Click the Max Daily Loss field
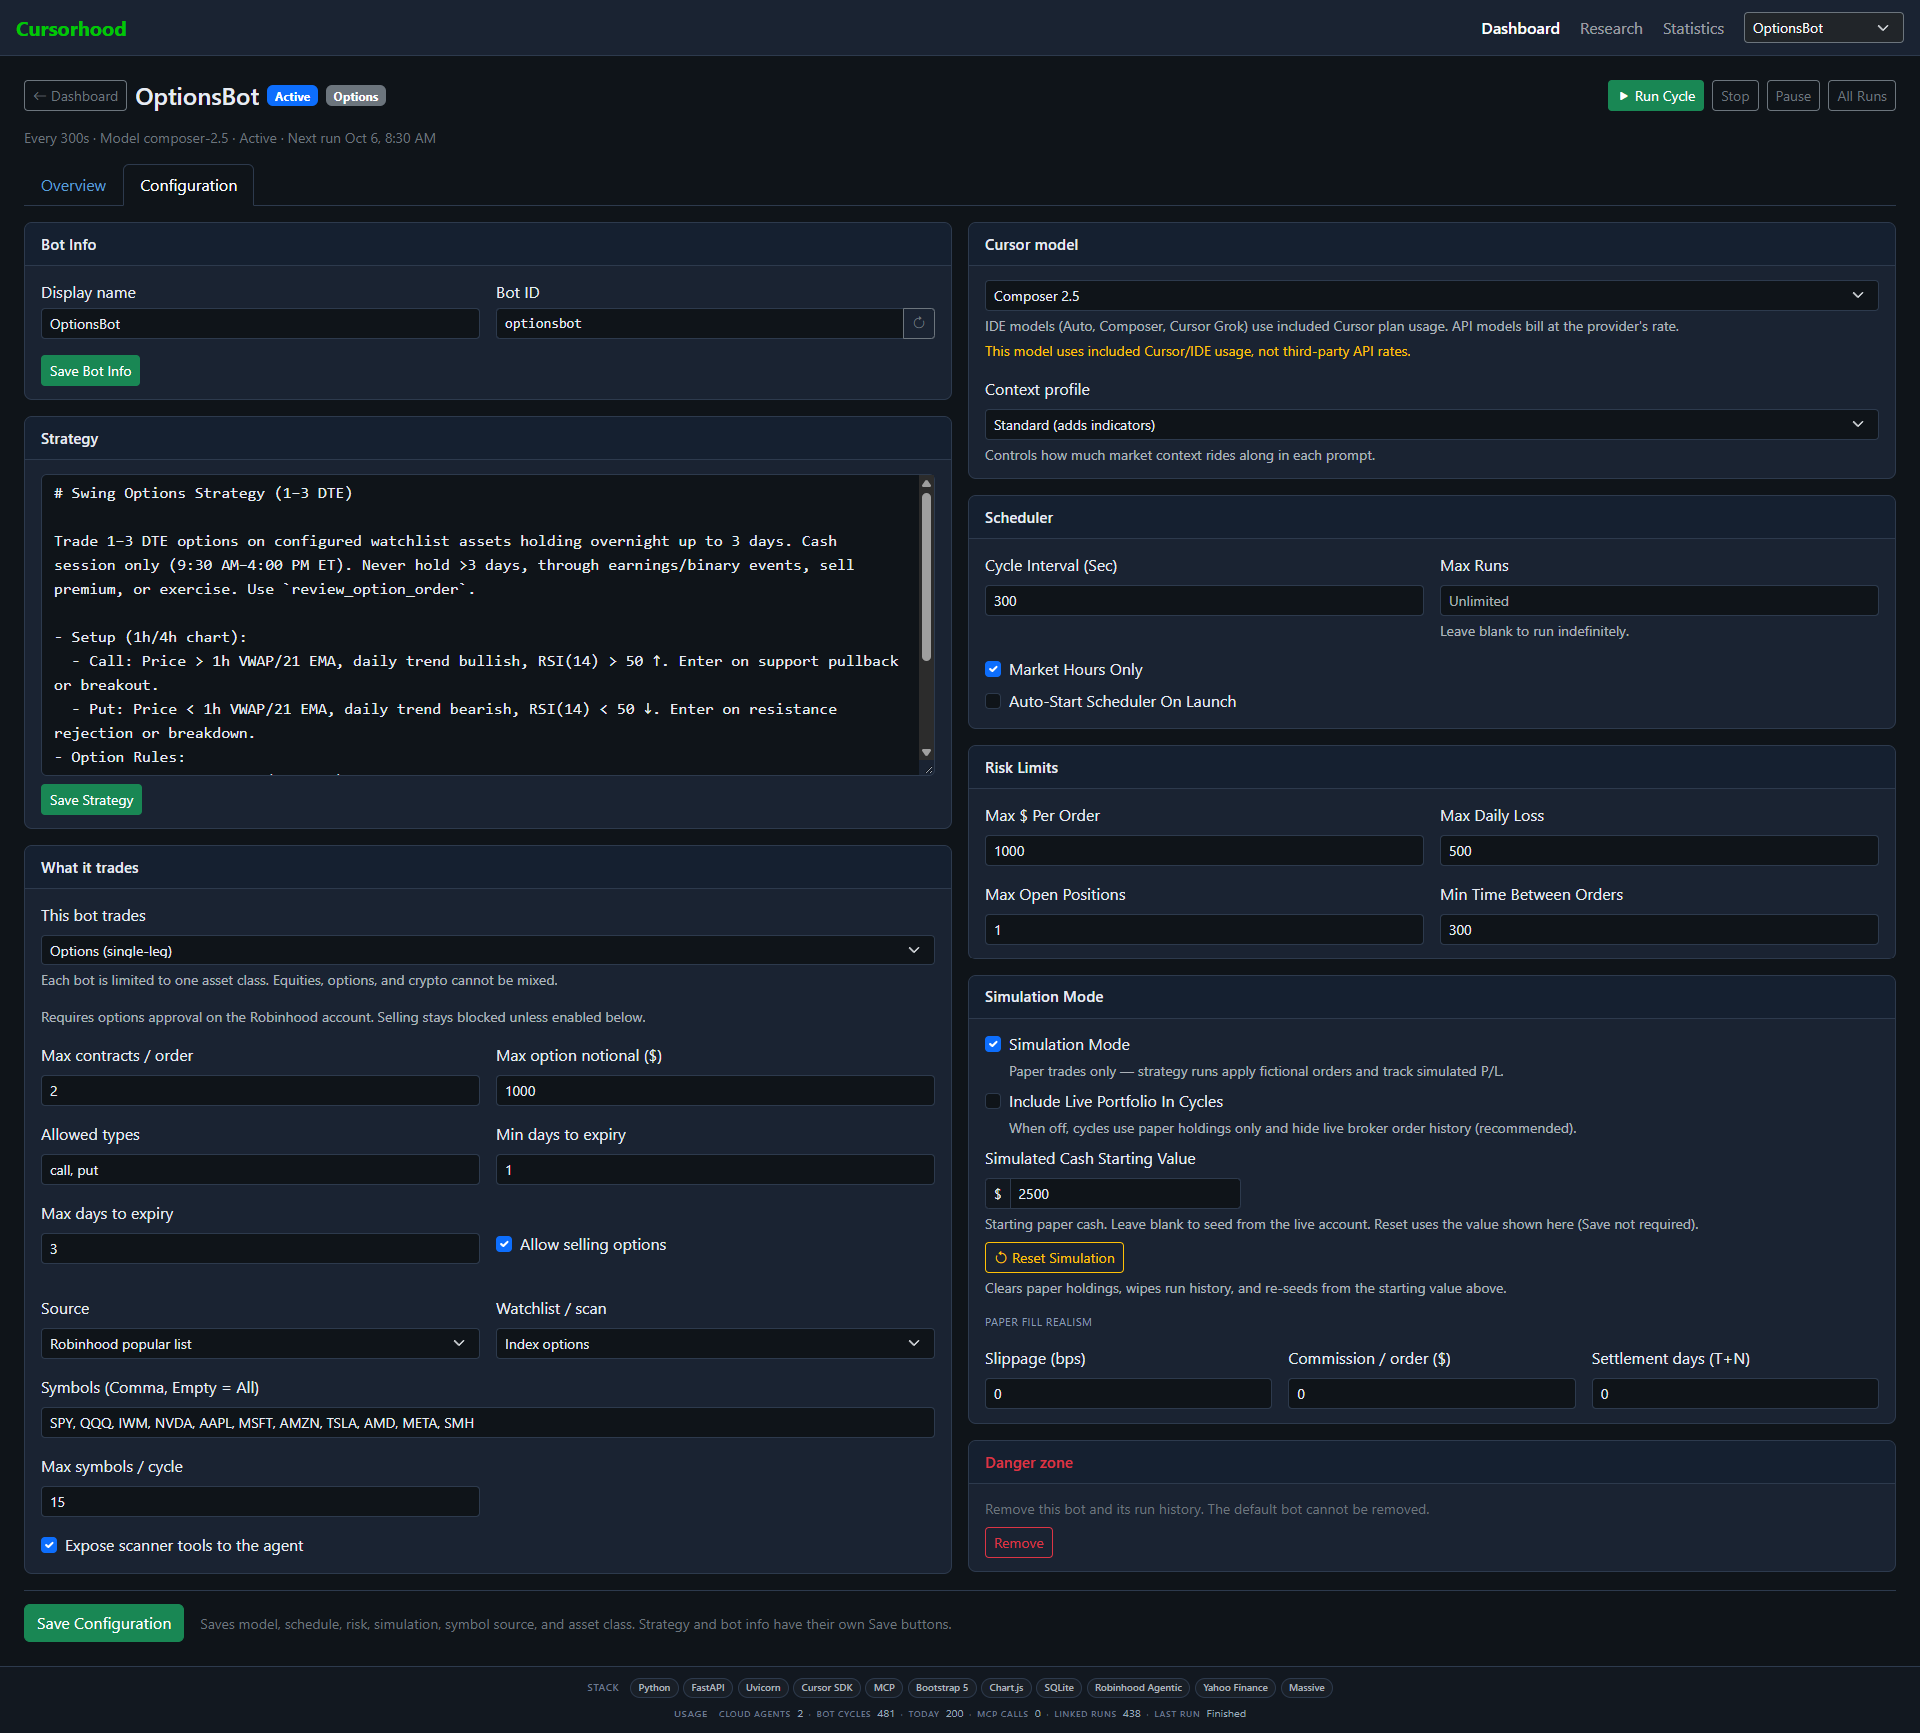The width and height of the screenshot is (1920, 1733). [1658, 851]
